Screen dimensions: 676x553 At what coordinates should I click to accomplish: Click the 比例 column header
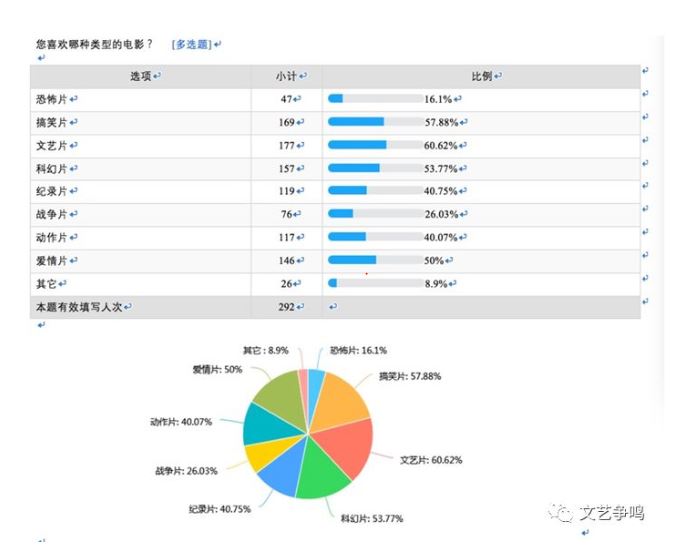(481, 76)
